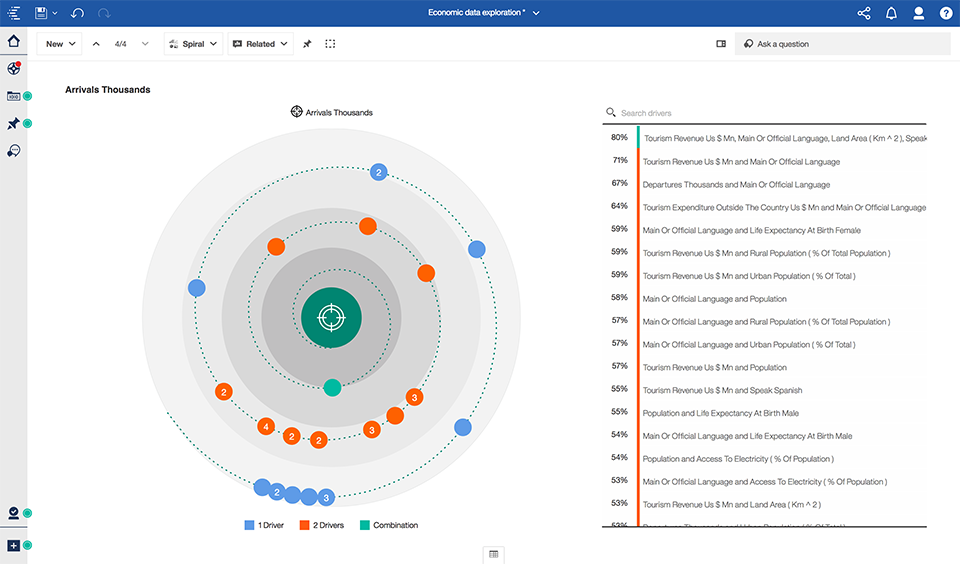Select the 64% Tourism Expenditure driver row

pyautogui.click(x=764, y=208)
